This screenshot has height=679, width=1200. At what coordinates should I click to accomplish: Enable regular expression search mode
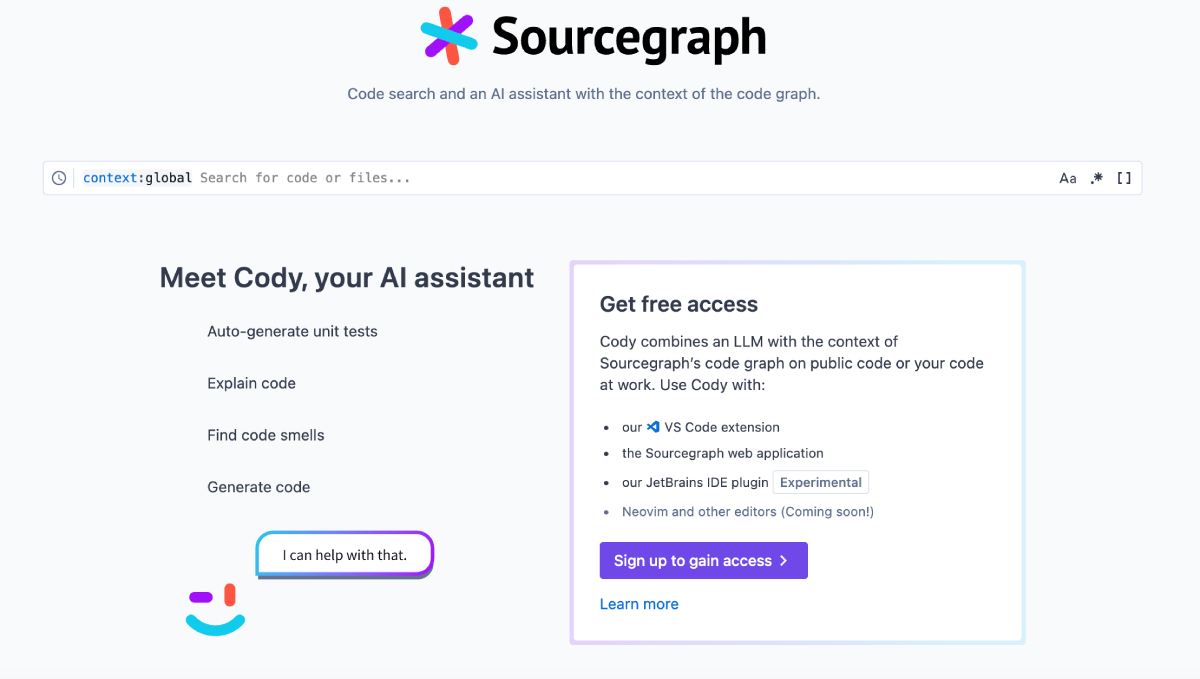[x=1096, y=177]
